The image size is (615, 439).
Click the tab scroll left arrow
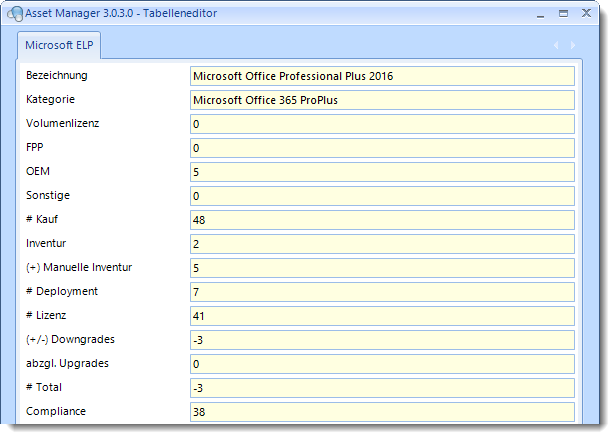click(x=556, y=45)
